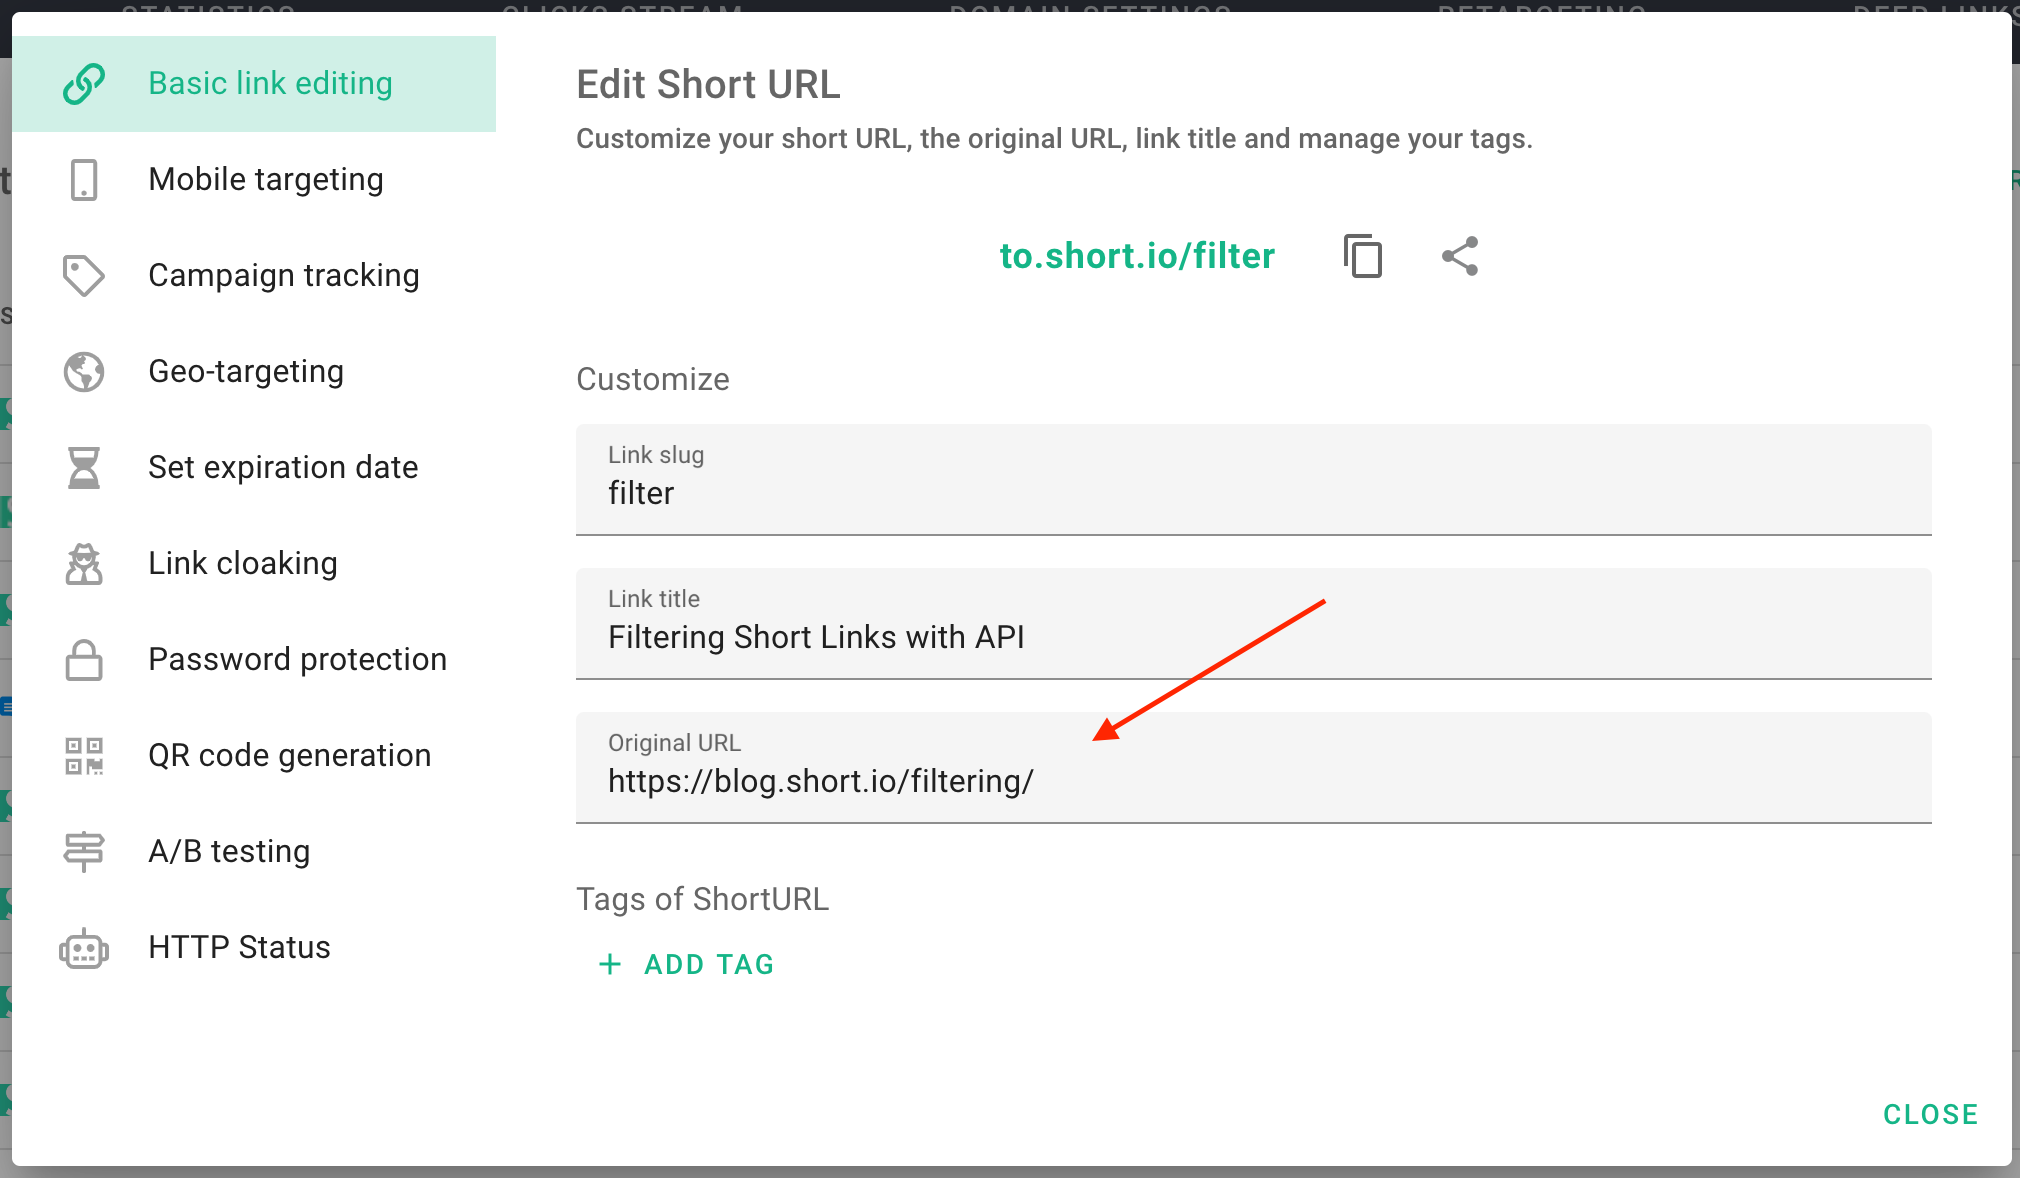This screenshot has height=1178, width=2020.
Task: Switch to Set expiration date settings
Action: [x=283, y=468]
